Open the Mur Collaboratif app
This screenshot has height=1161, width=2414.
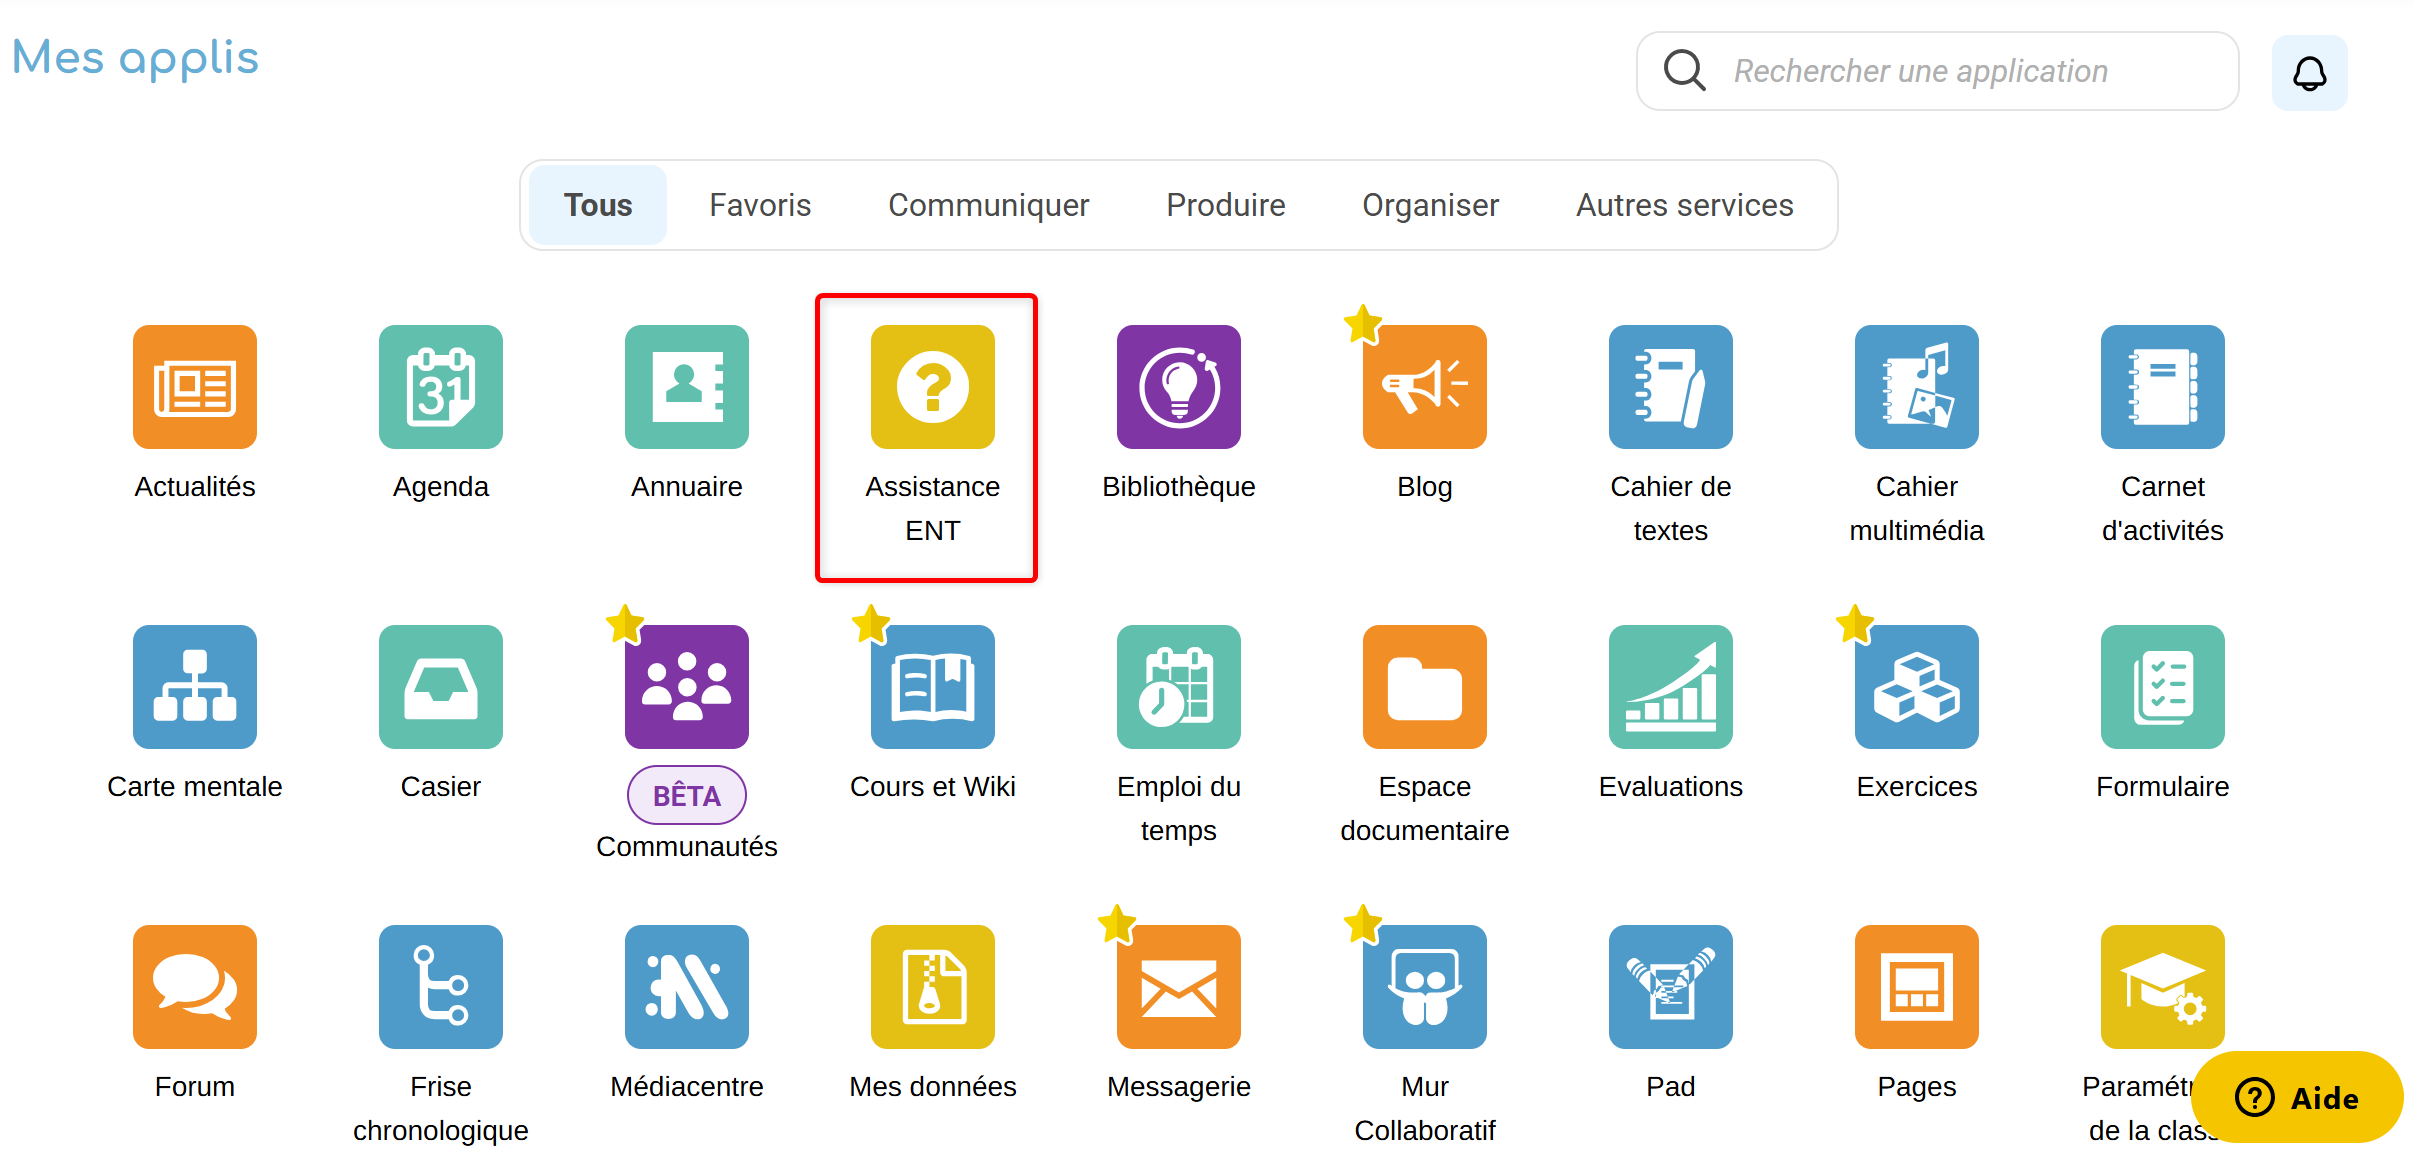point(1425,987)
